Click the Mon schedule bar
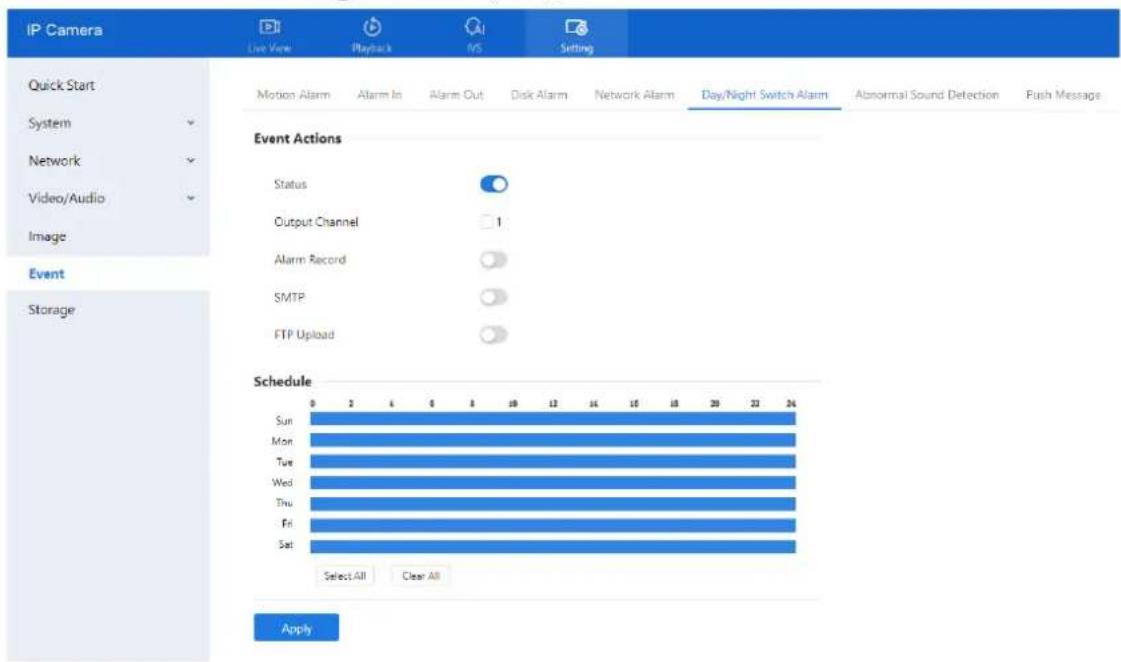1121x662 pixels. (x=553, y=440)
